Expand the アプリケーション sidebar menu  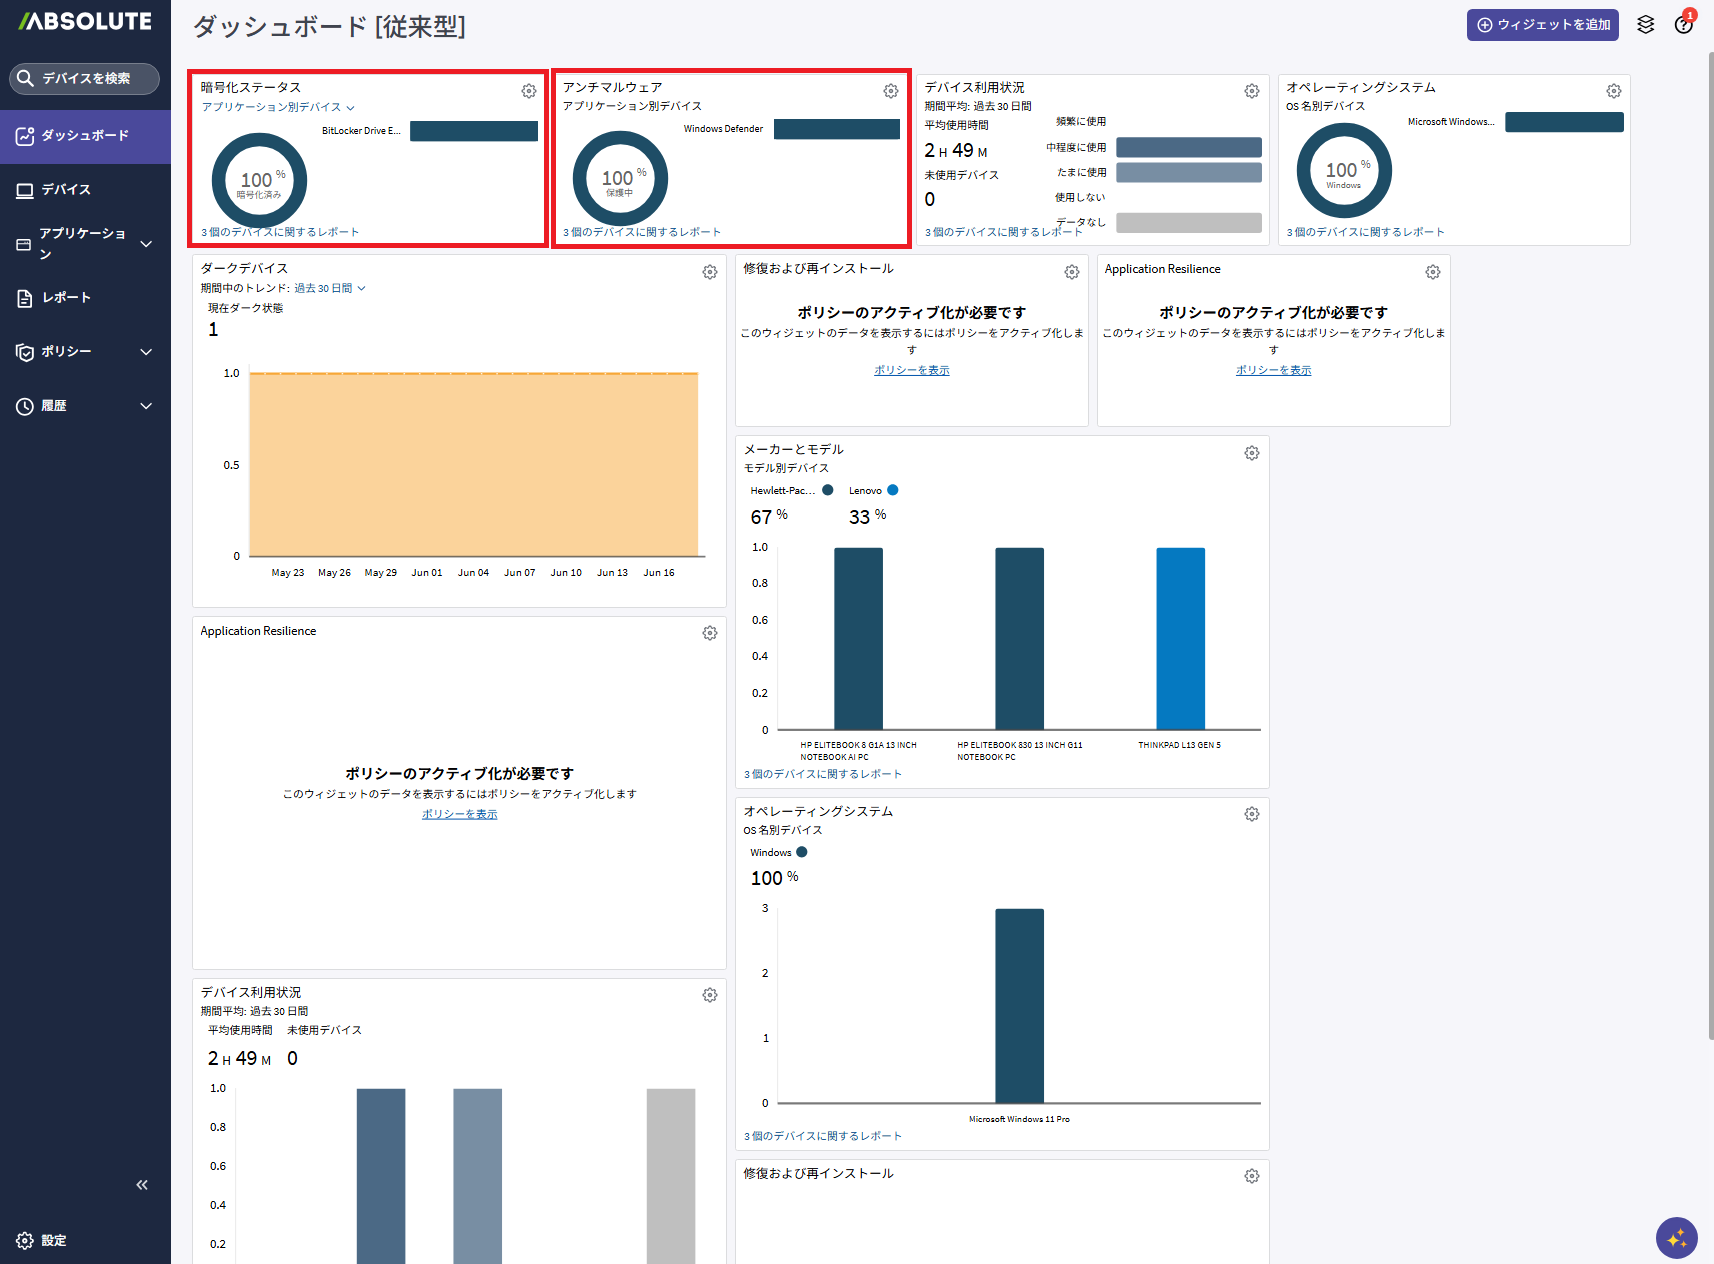click(85, 243)
